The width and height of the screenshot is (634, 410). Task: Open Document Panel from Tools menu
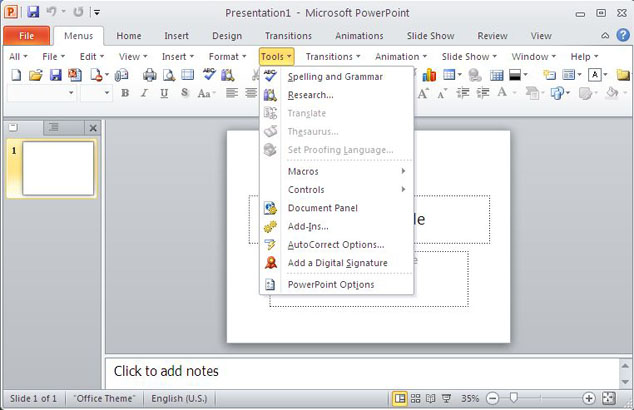coord(336,208)
